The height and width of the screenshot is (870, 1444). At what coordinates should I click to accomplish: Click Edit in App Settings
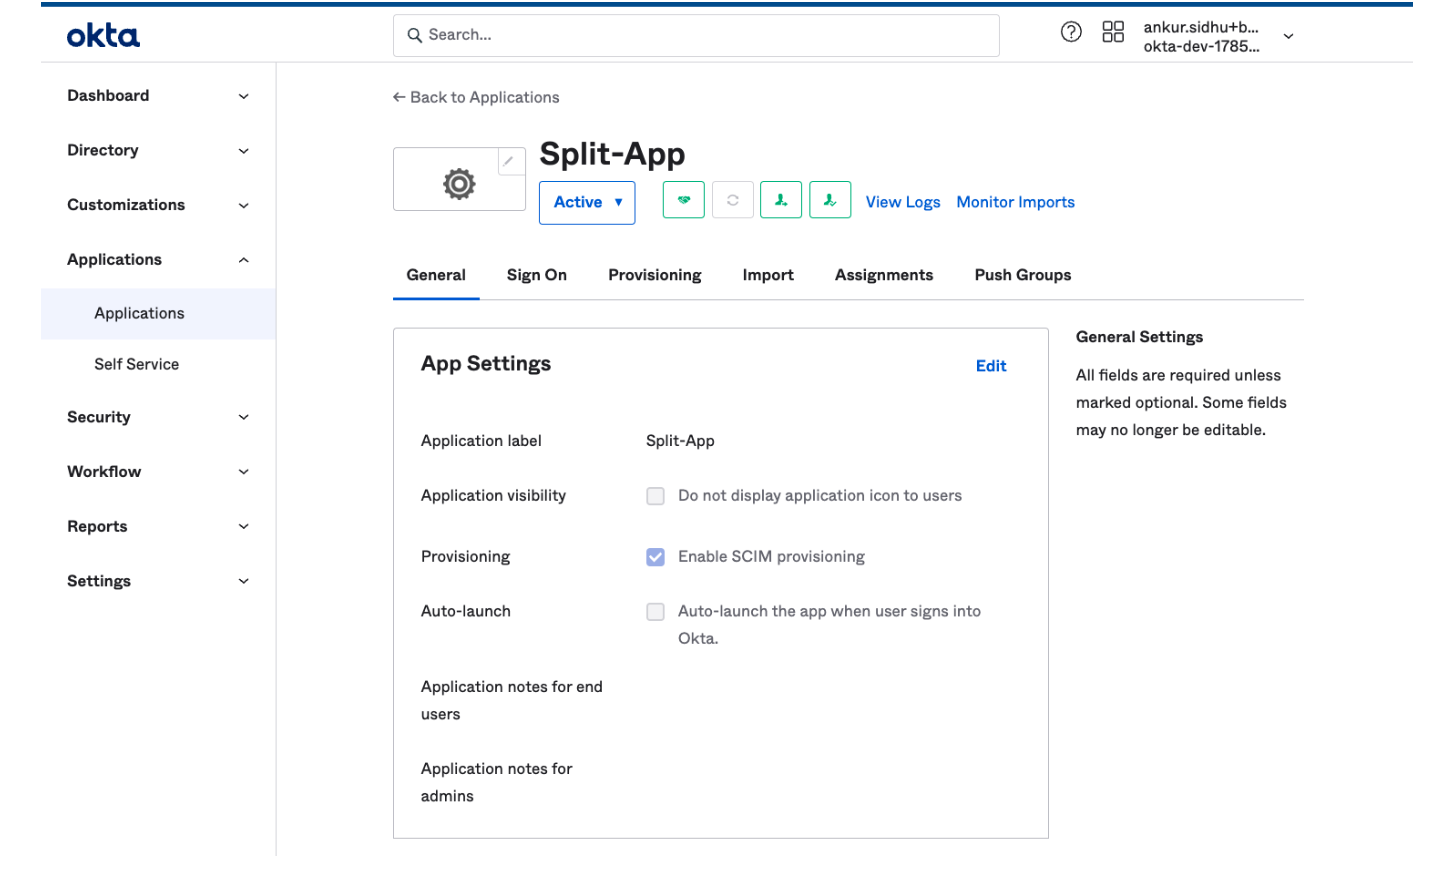990,366
